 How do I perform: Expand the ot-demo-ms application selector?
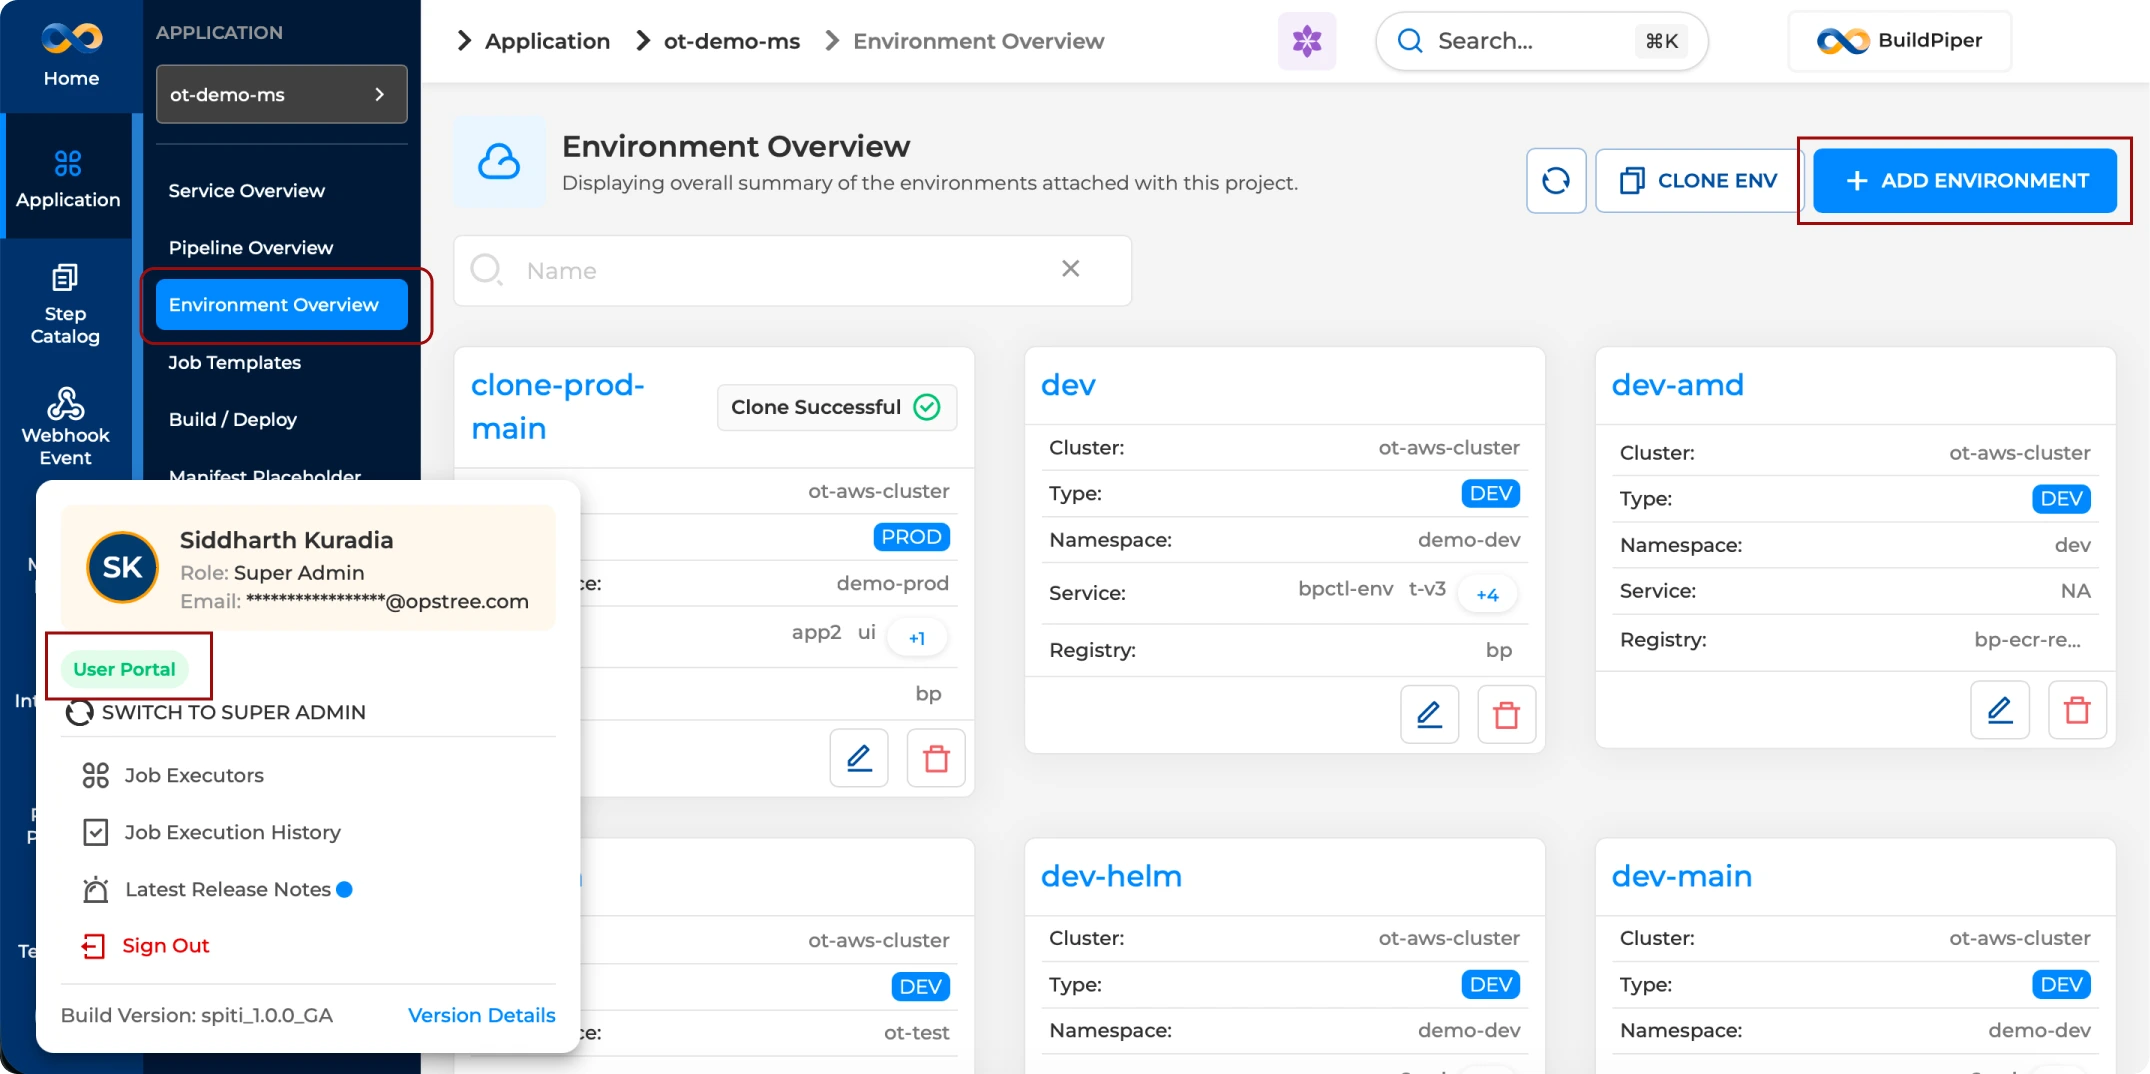pyautogui.click(x=281, y=94)
